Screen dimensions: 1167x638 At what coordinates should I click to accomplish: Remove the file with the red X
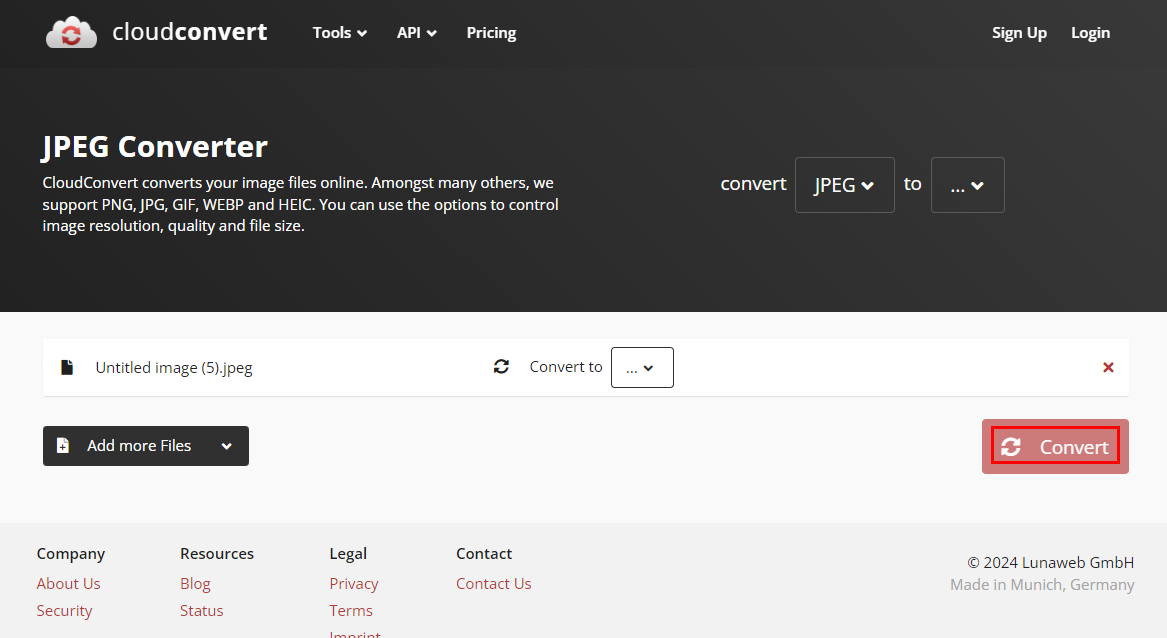click(x=1108, y=367)
